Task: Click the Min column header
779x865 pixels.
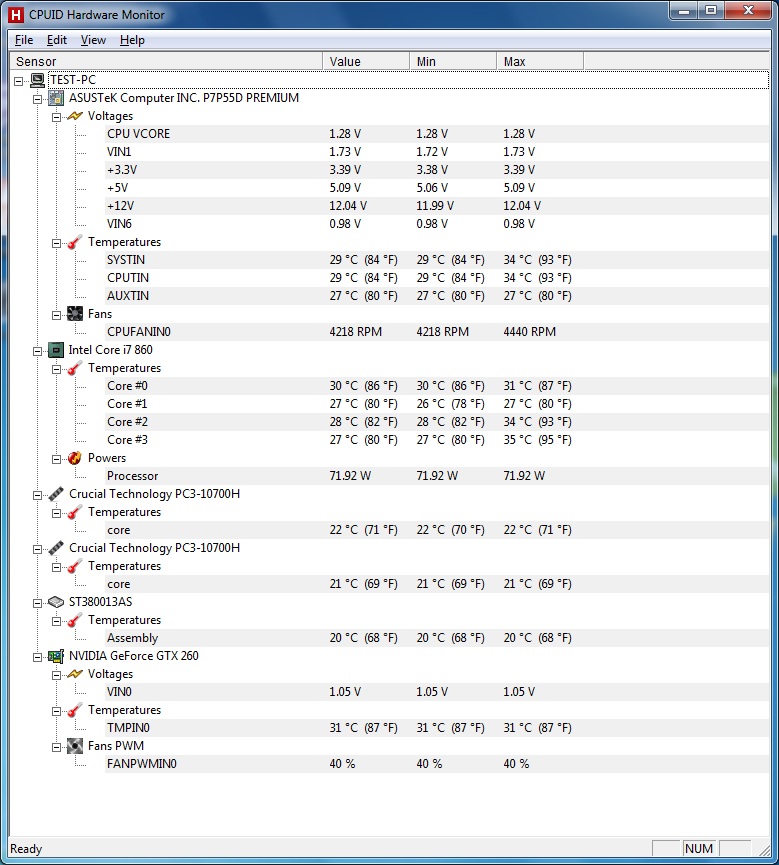Action: [453, 61]
